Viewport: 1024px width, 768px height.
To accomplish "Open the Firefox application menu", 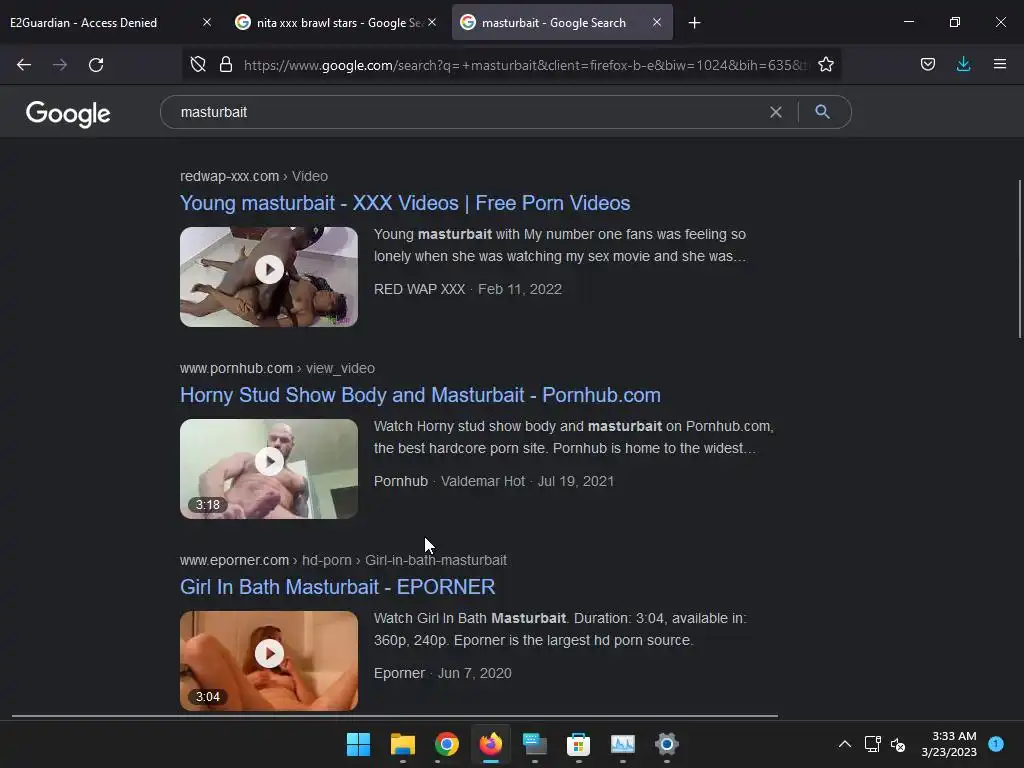I will (x=1000, y=64).
